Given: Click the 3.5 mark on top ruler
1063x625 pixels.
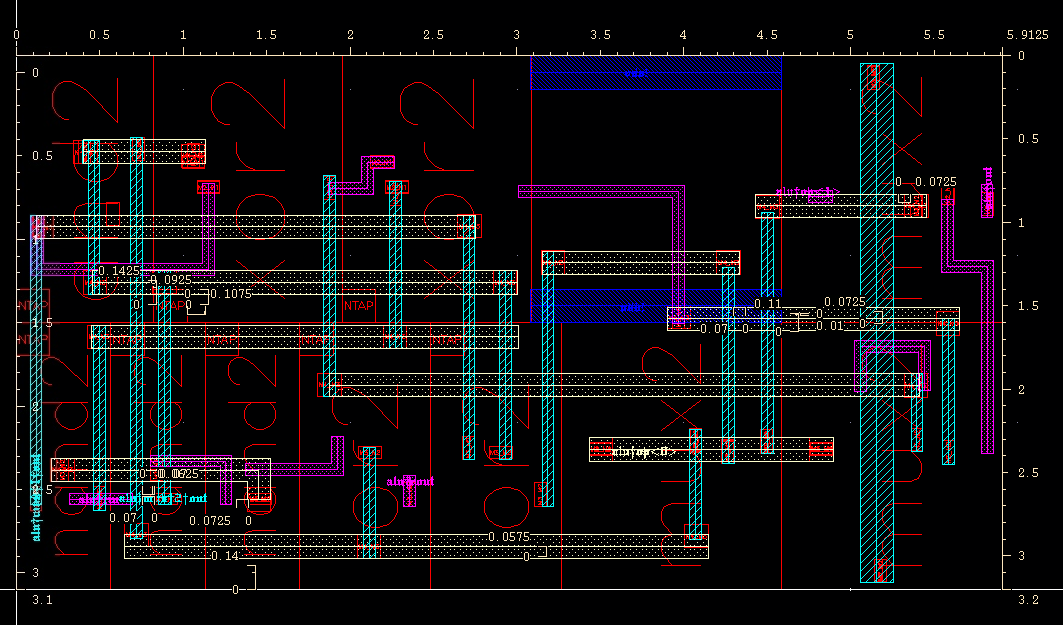Looking at the screenshot, I should pos(600,35).
